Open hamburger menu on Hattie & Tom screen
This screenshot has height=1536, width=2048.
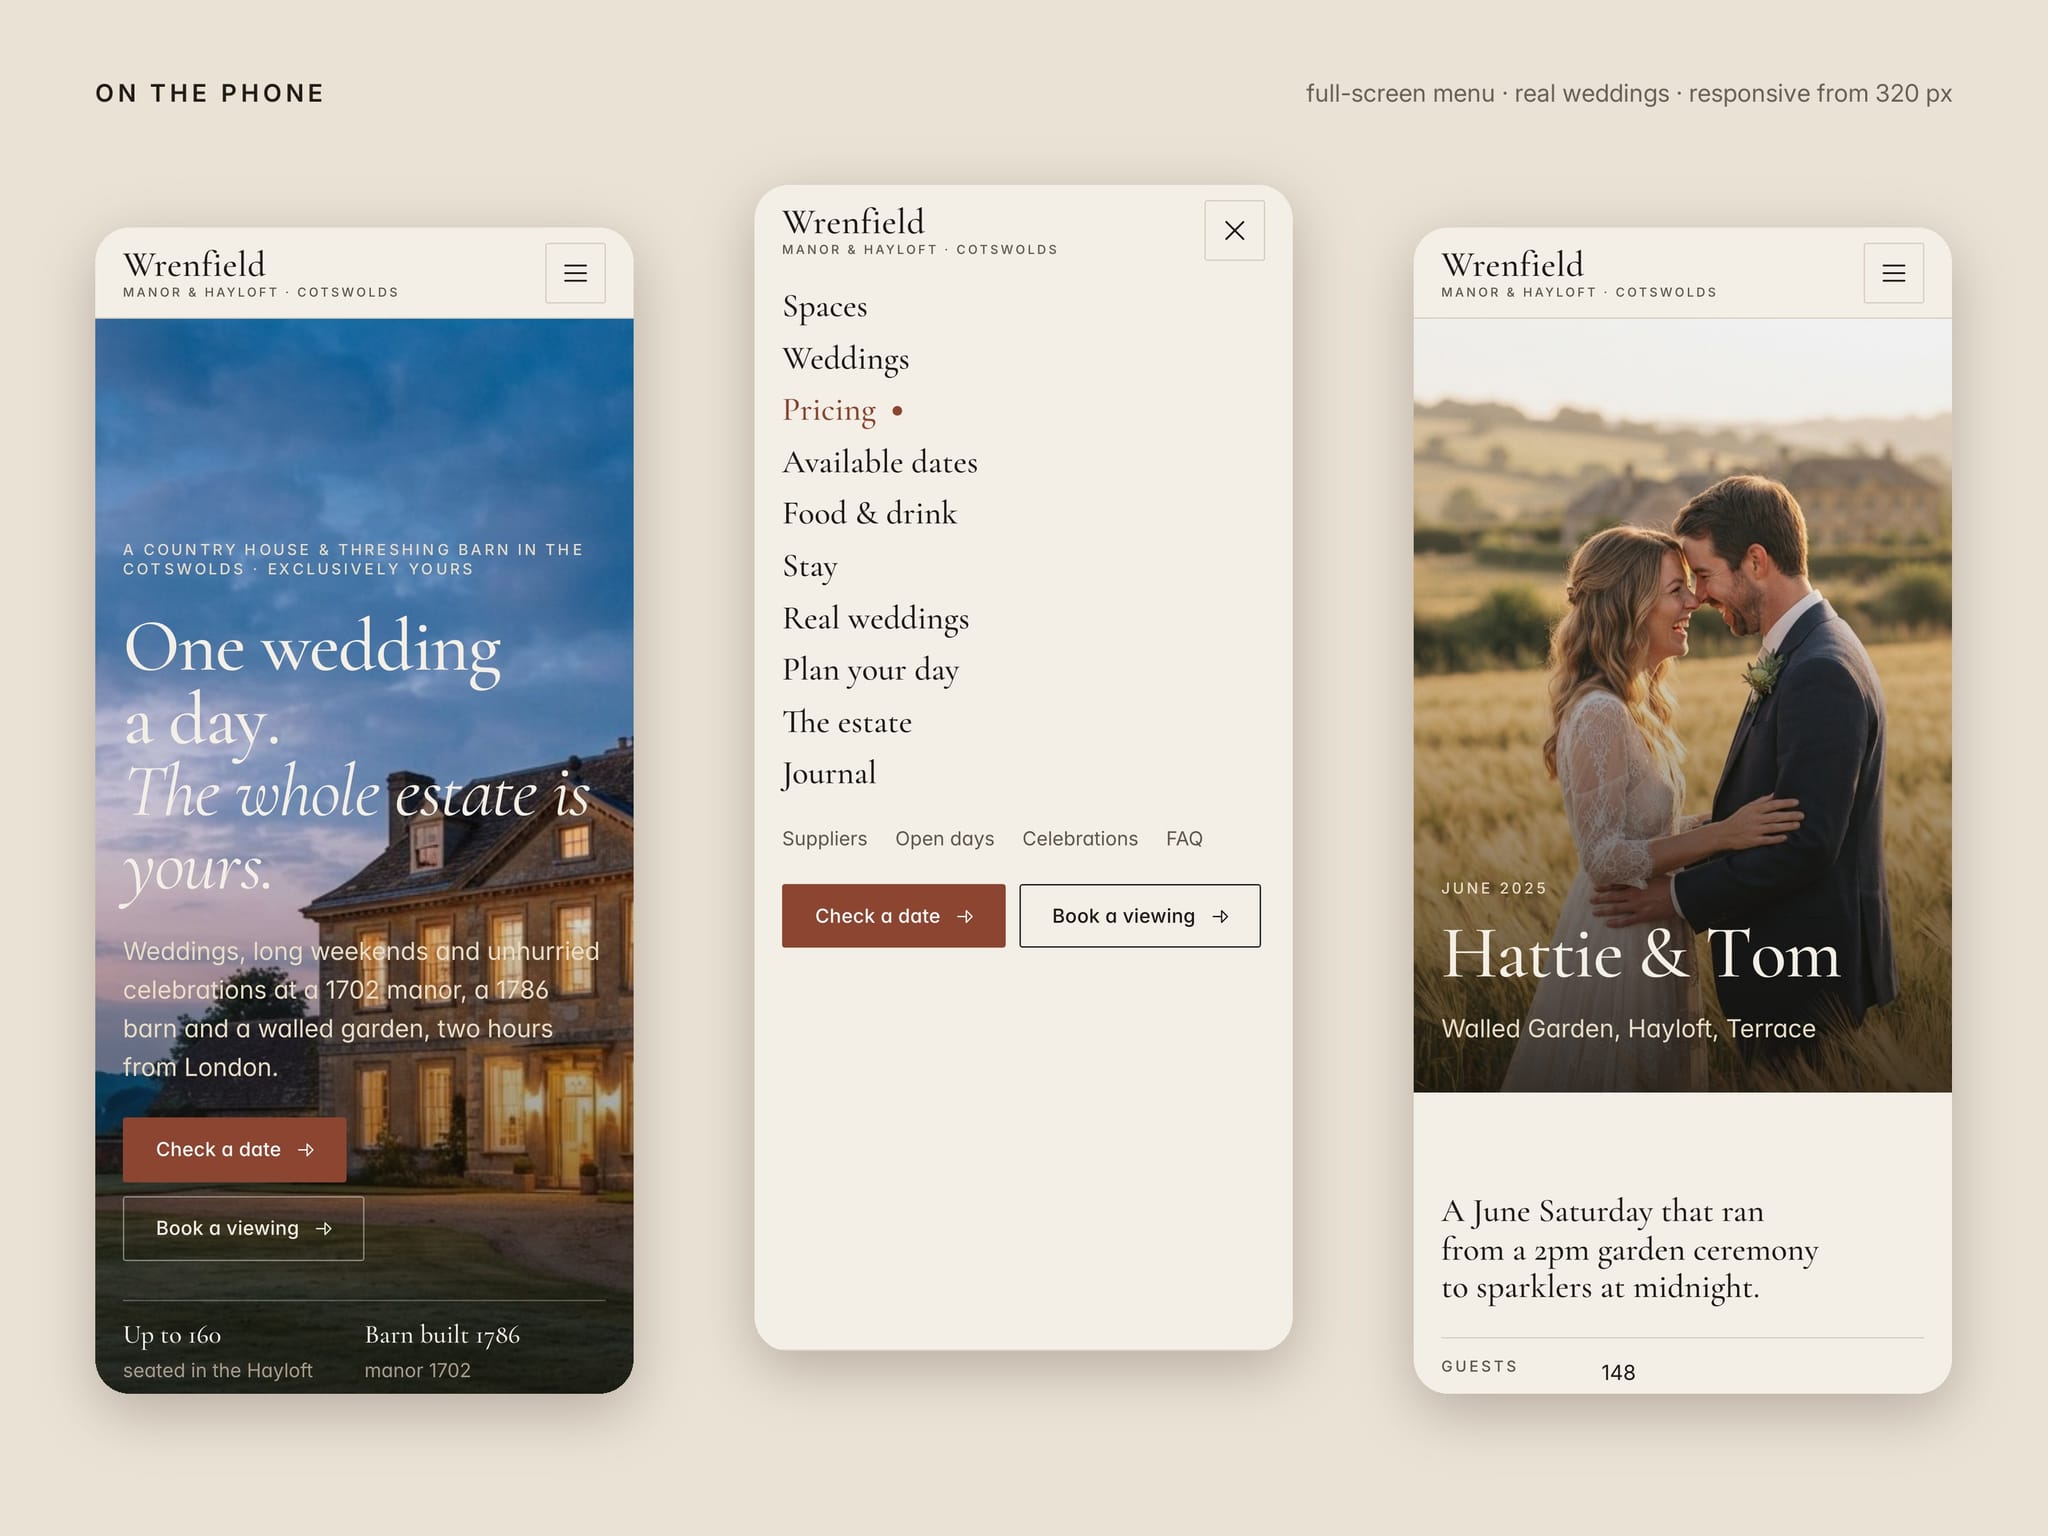1893,273
